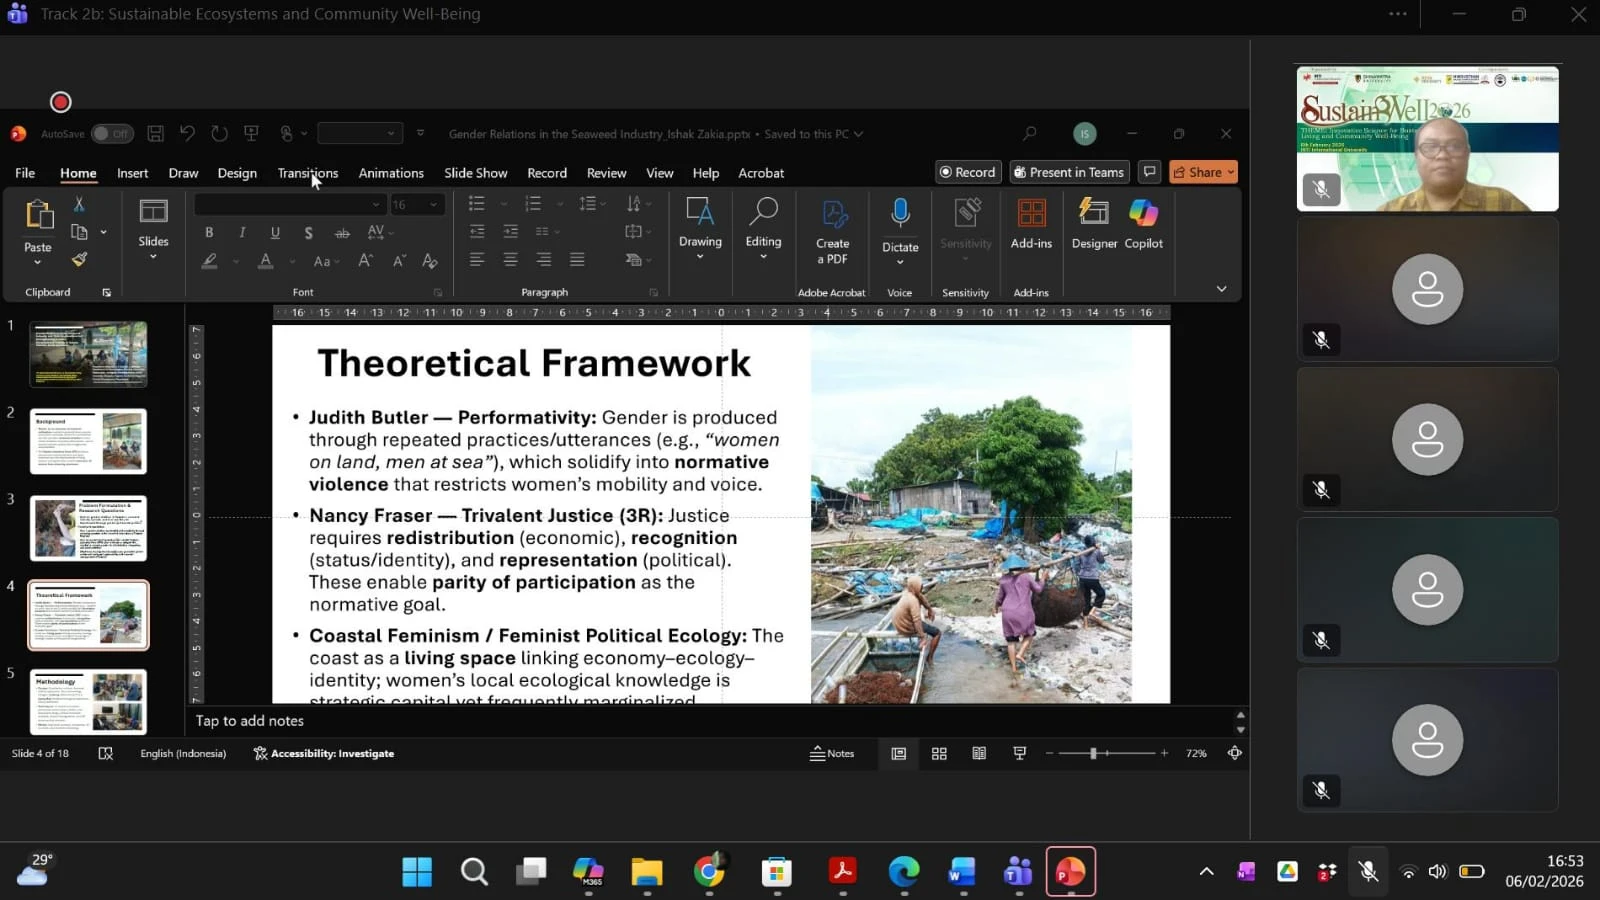Switch to the Slide Show tab
The height and width of the screenshot is (900, 1600).
coord(475,173)
